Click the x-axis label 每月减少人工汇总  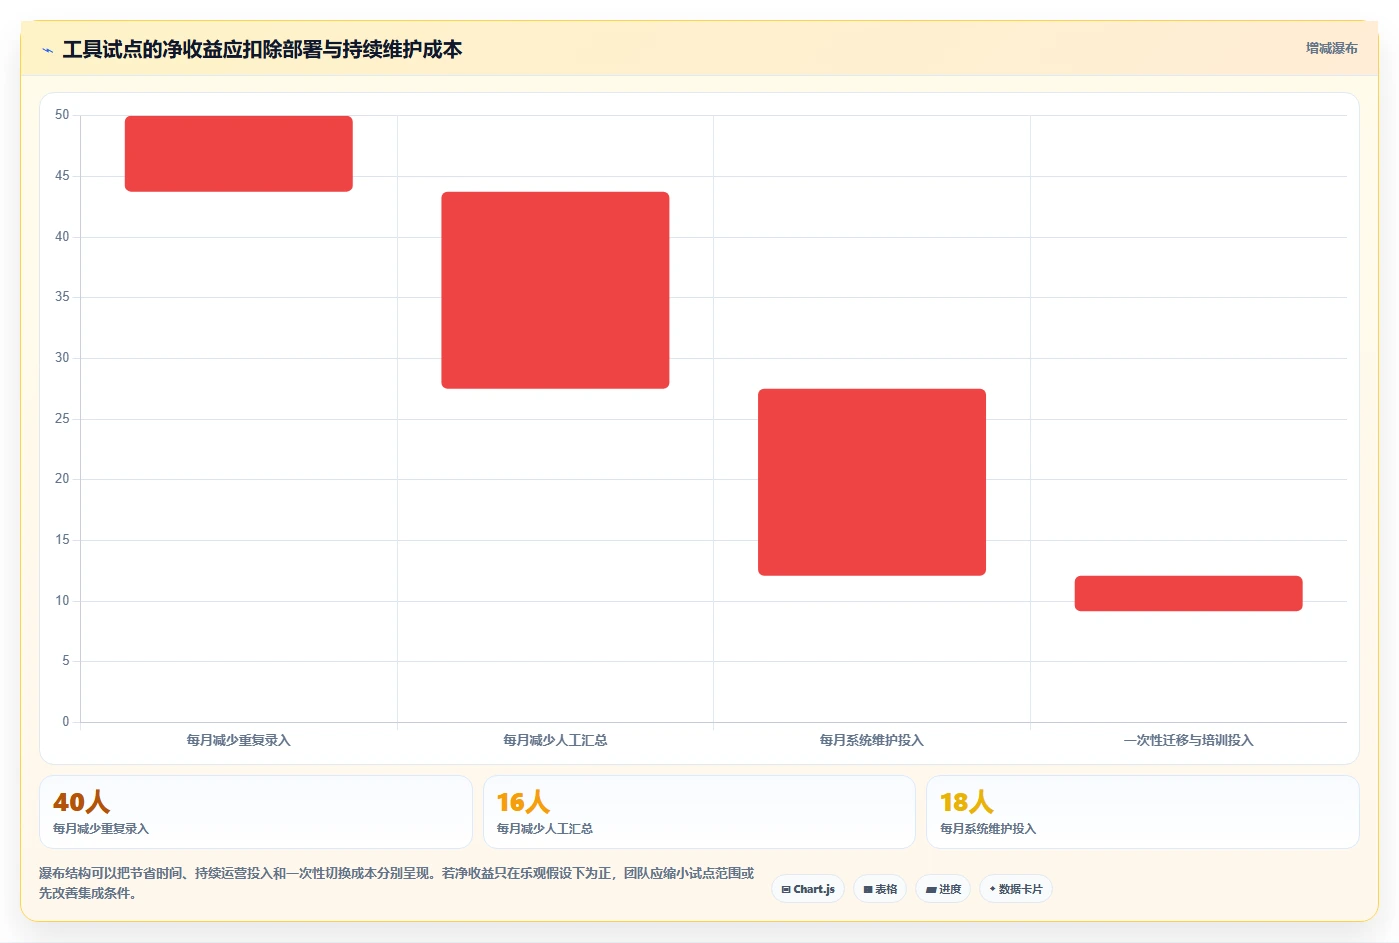(x=555, y=740)
